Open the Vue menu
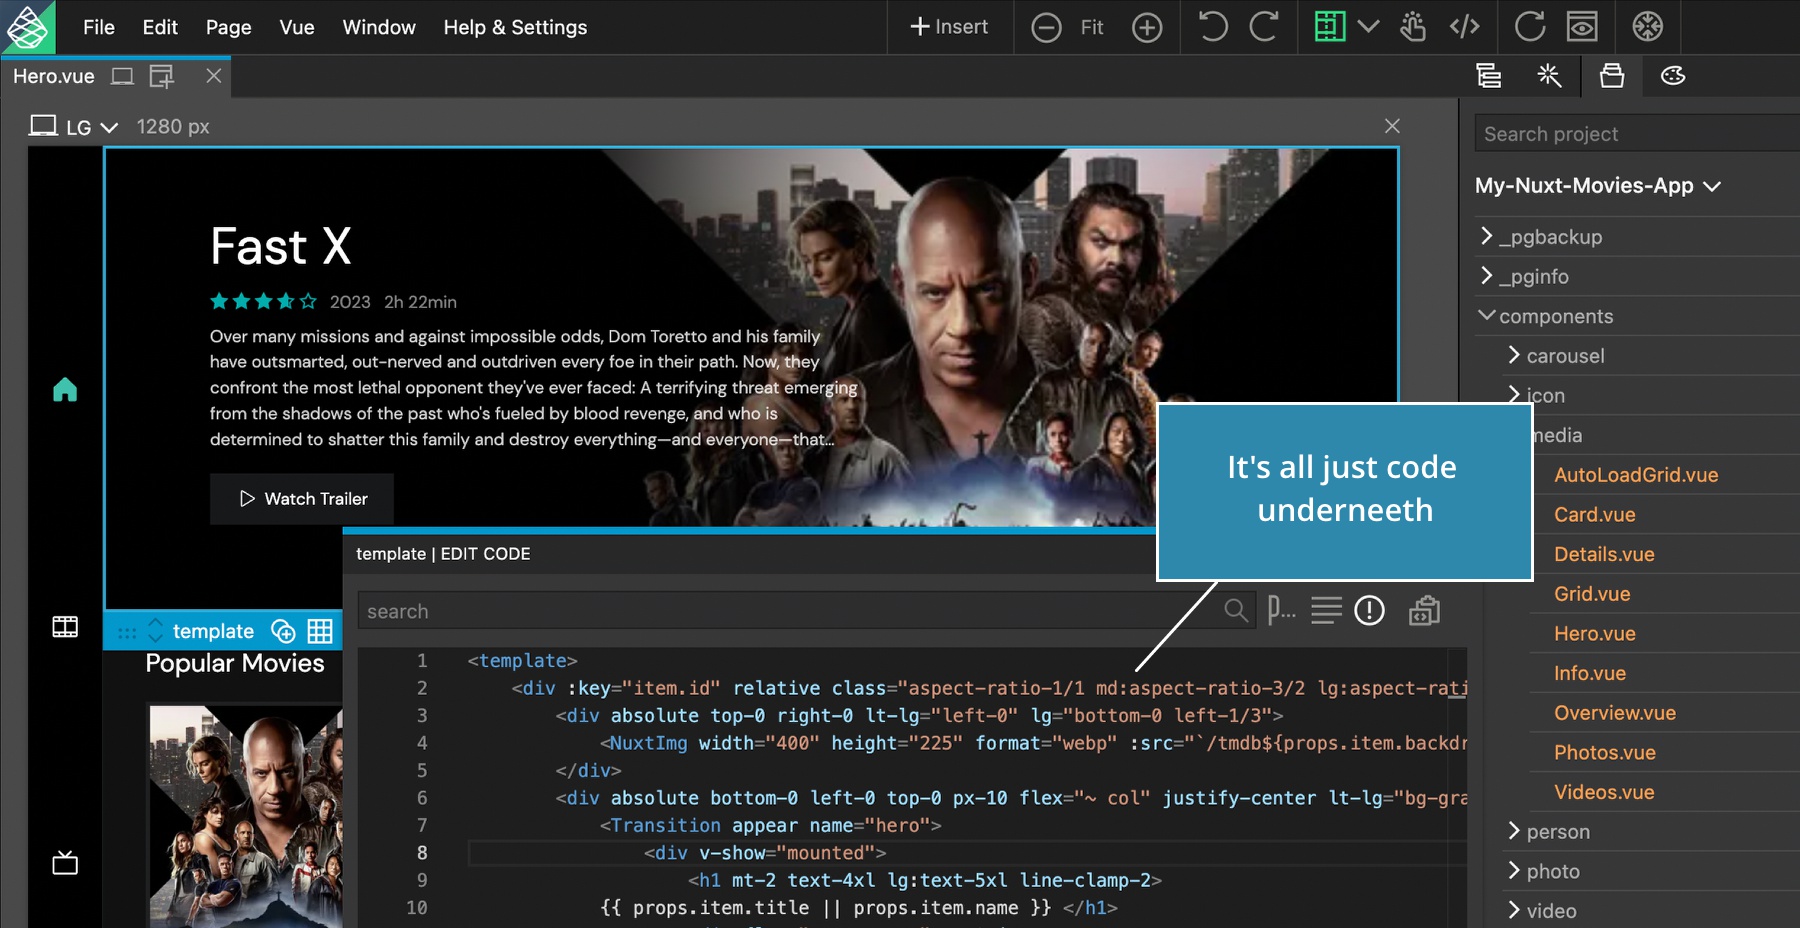Screen dimensions: 1800x928 (x=297, y=27)
